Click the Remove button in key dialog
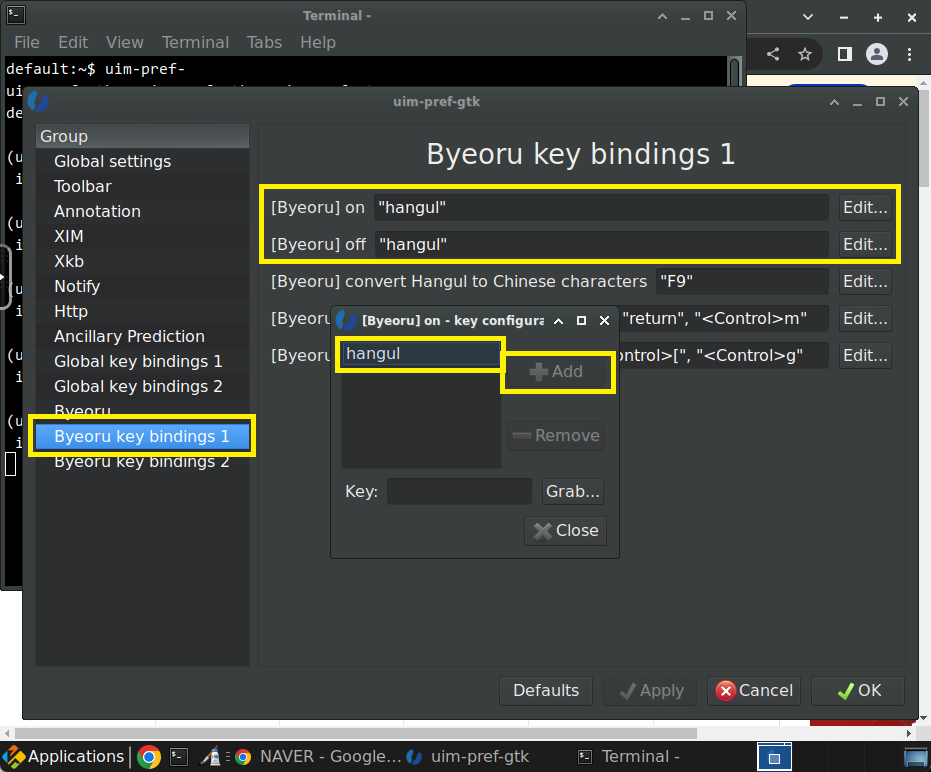This screenshot has width=931, height=772. pos(556,436)
